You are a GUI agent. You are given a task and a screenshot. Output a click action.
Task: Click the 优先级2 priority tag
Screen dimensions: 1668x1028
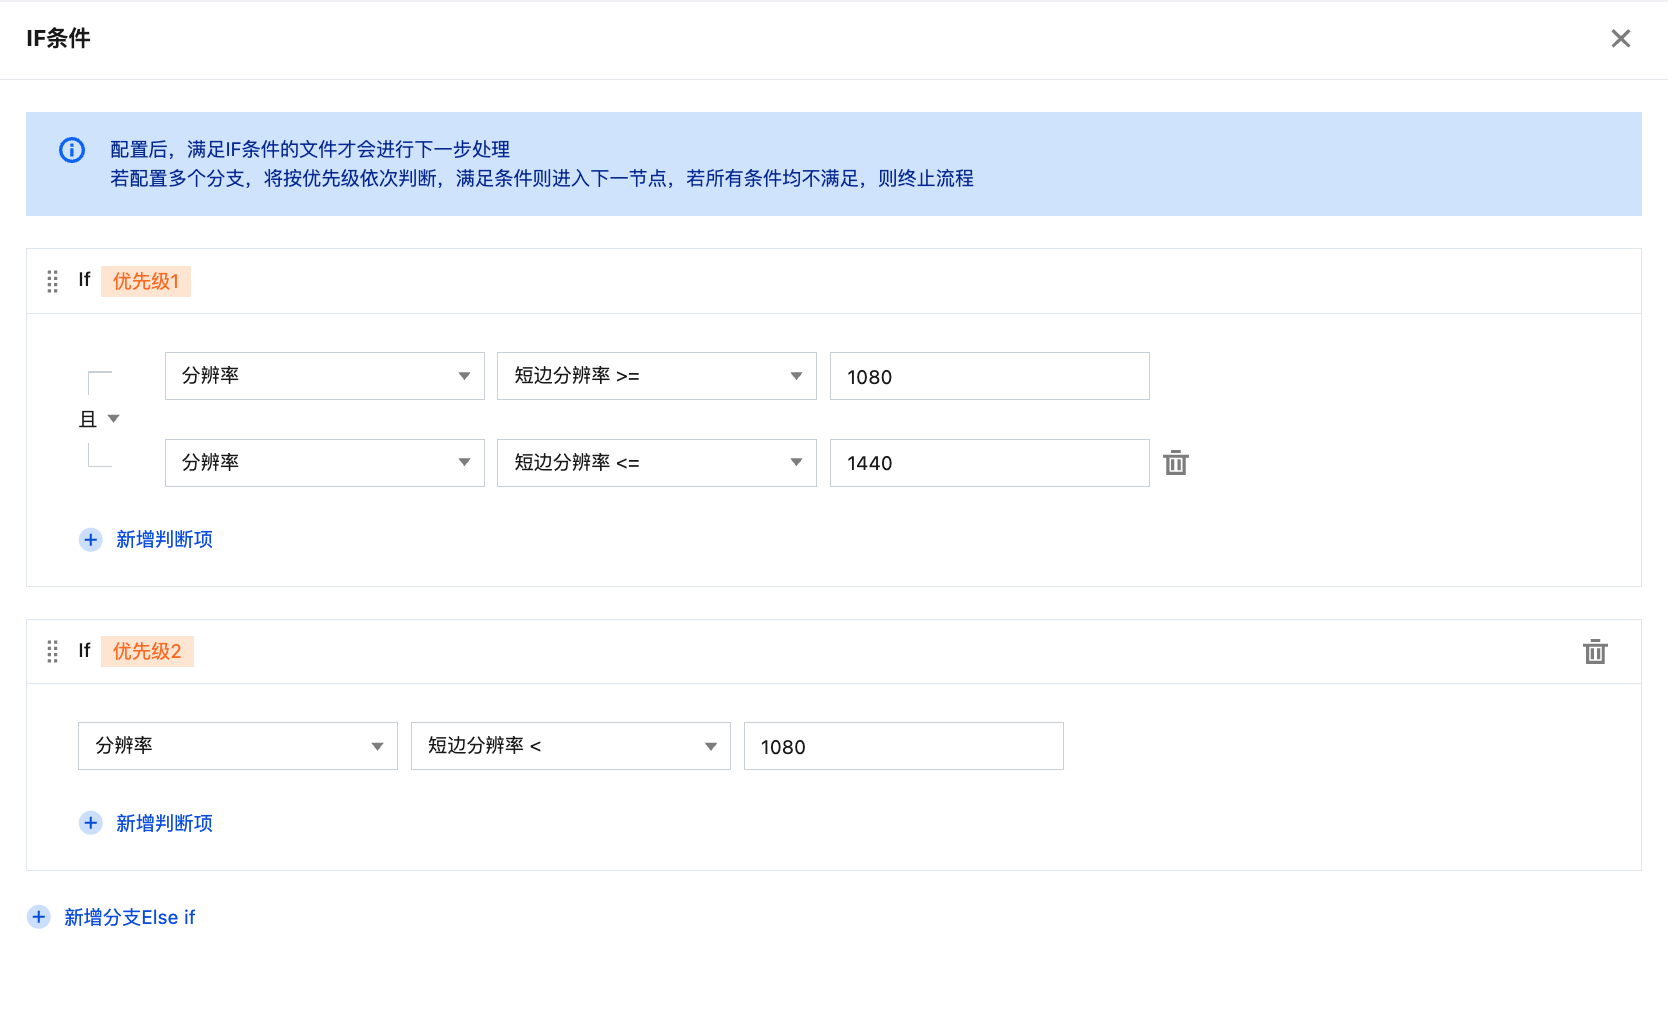[x=147, y=652]
